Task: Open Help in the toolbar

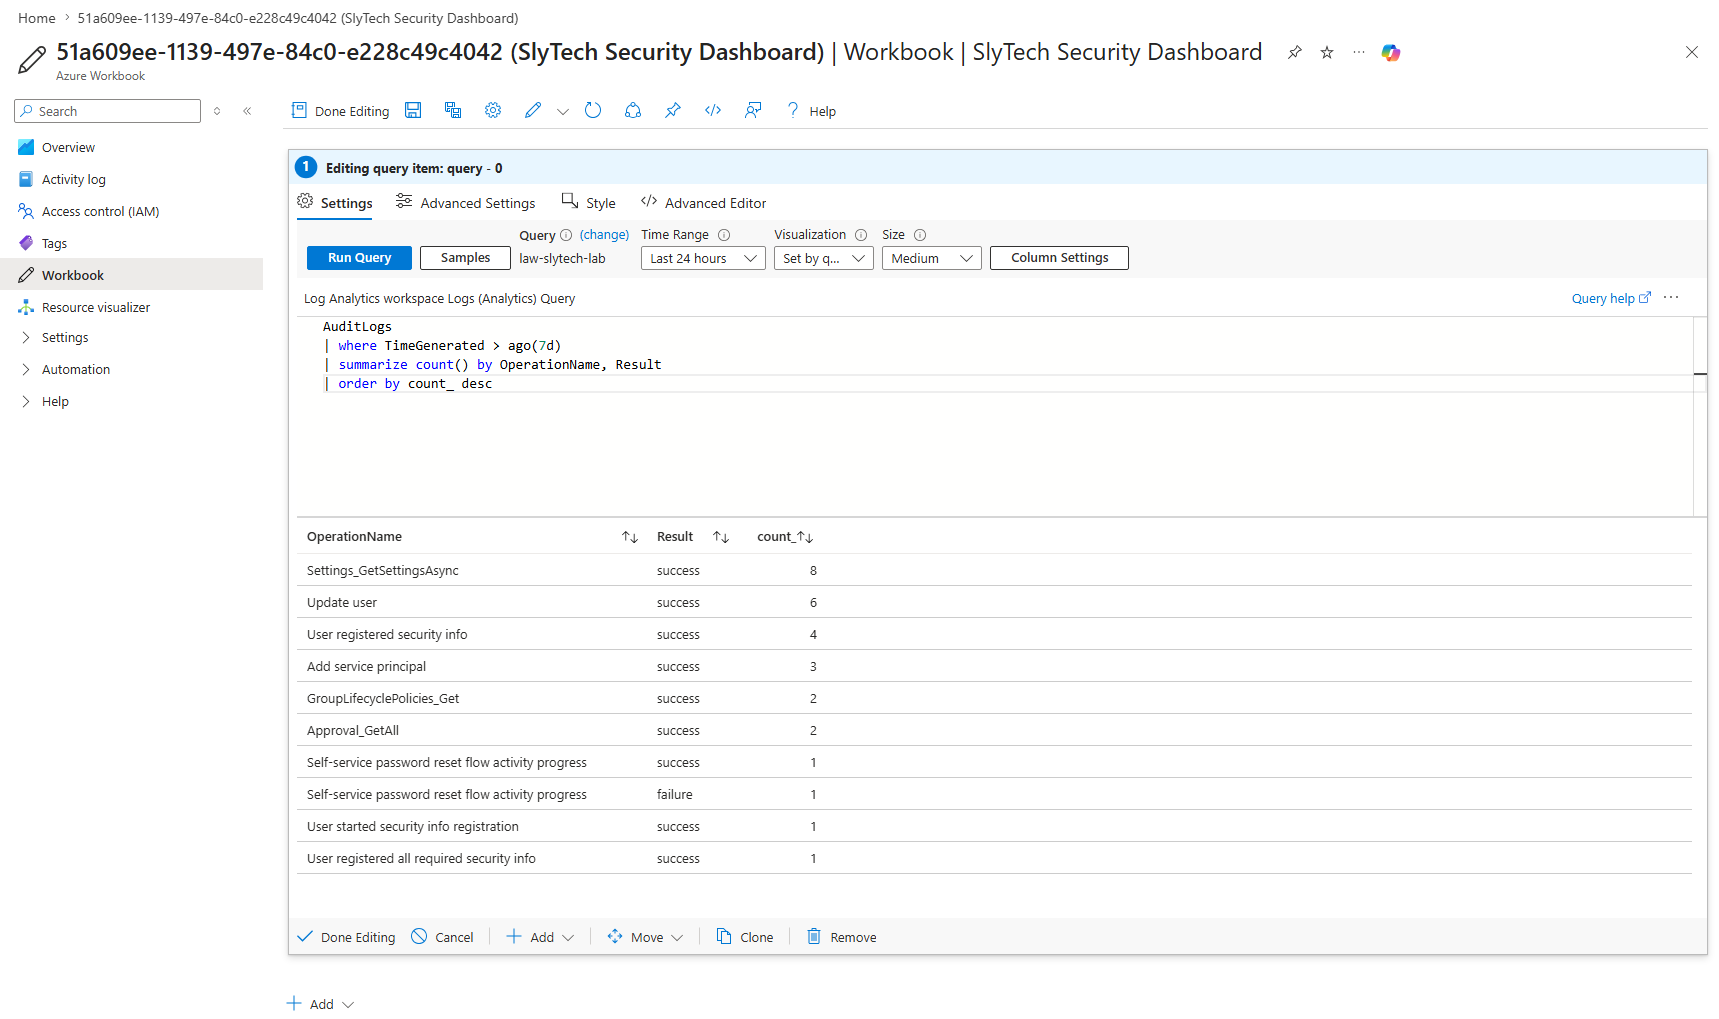Action: [811, 111]
